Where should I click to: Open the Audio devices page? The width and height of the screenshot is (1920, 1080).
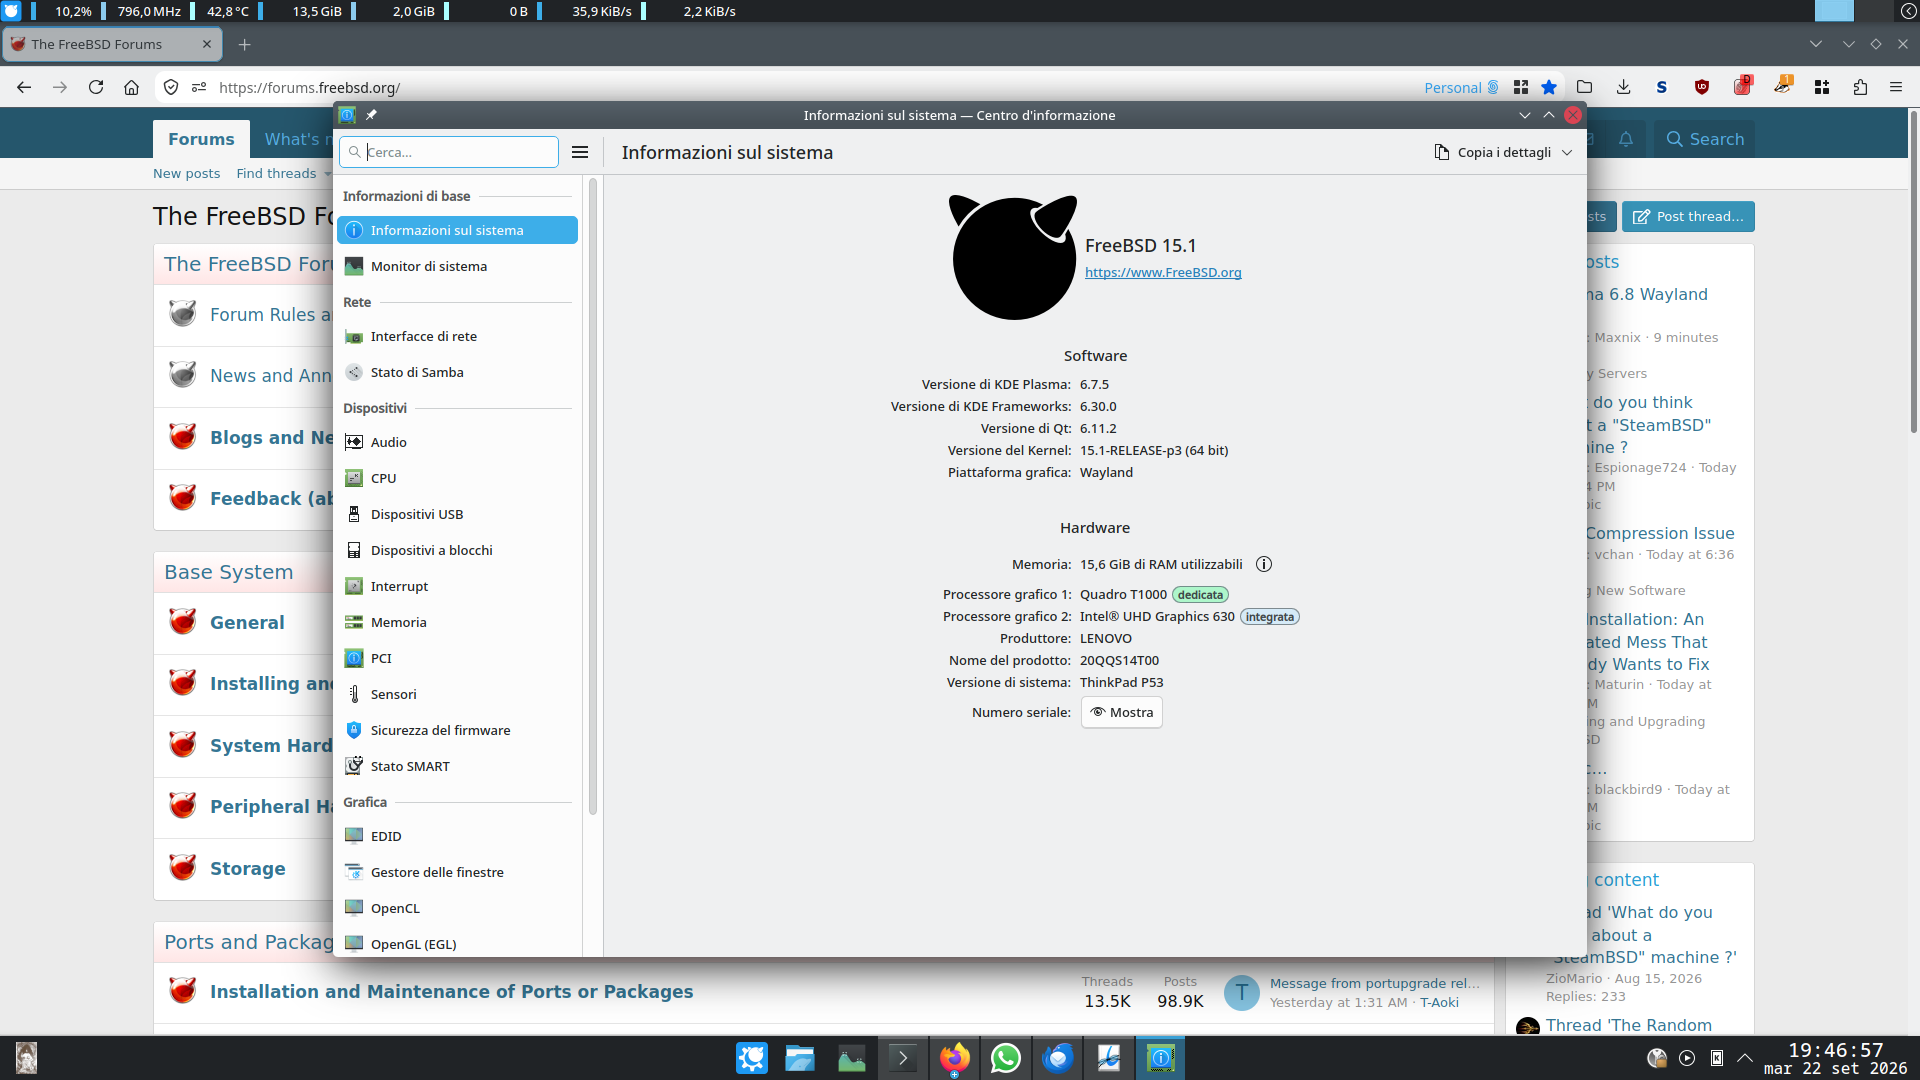point(457,442)
